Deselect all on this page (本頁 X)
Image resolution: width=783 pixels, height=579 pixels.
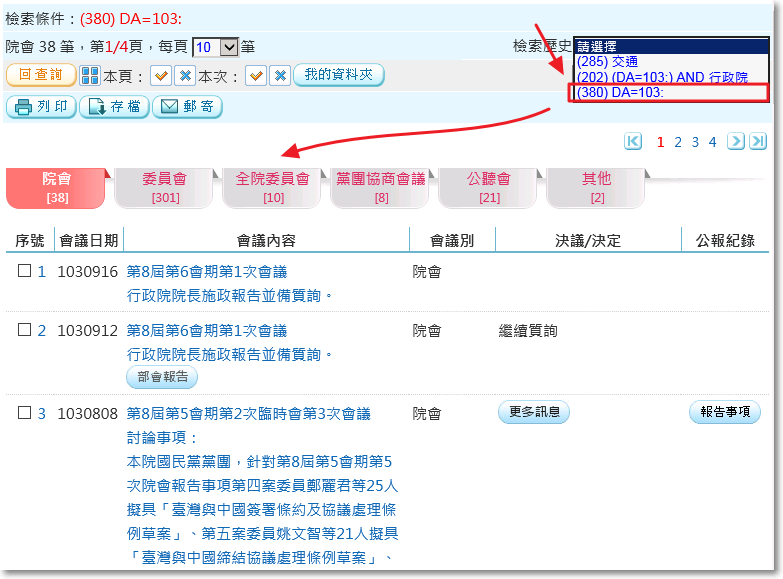pos(185,76)
